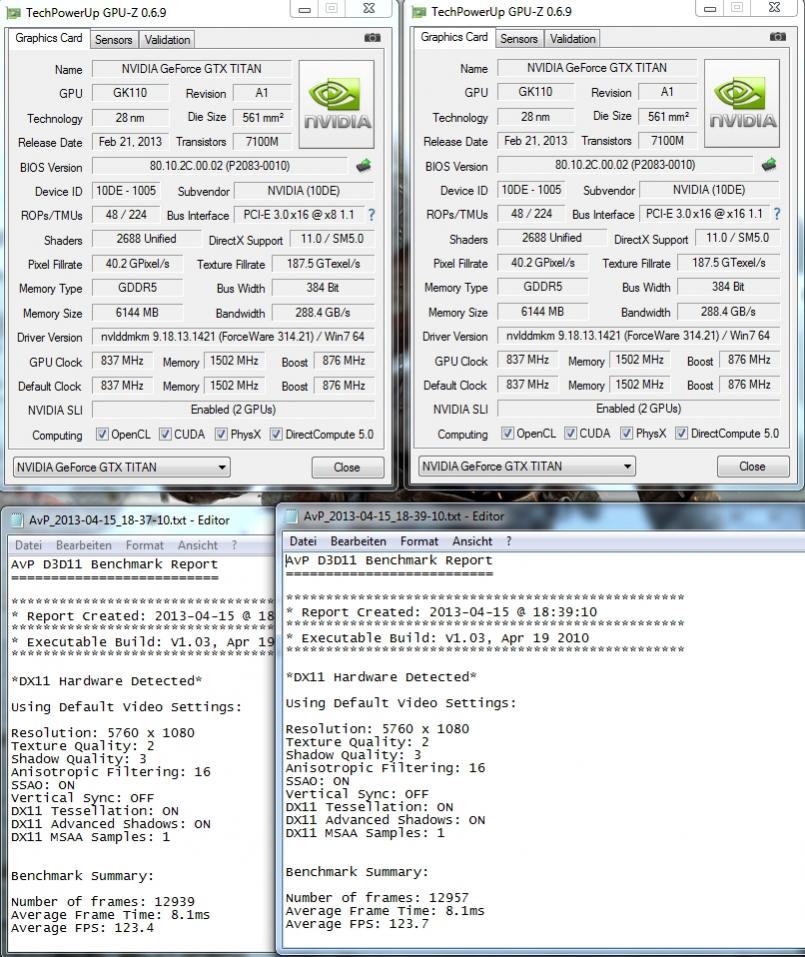Open GPU selection dropdown in right GPU-Z window

(526, 466)
